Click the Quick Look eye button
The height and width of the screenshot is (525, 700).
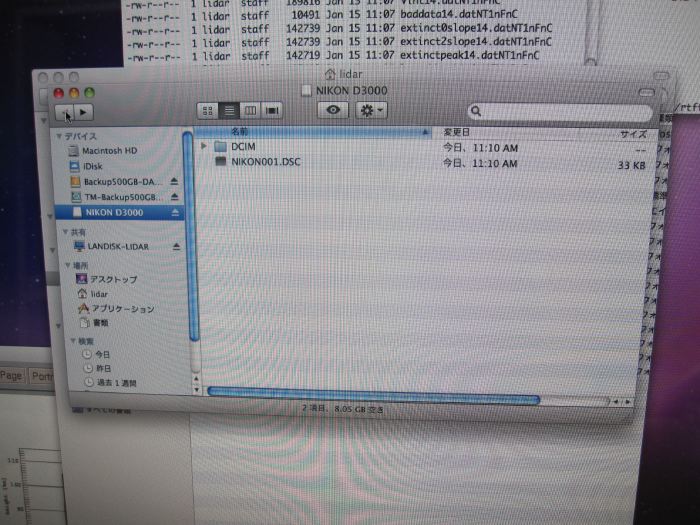tap(333, 110)
